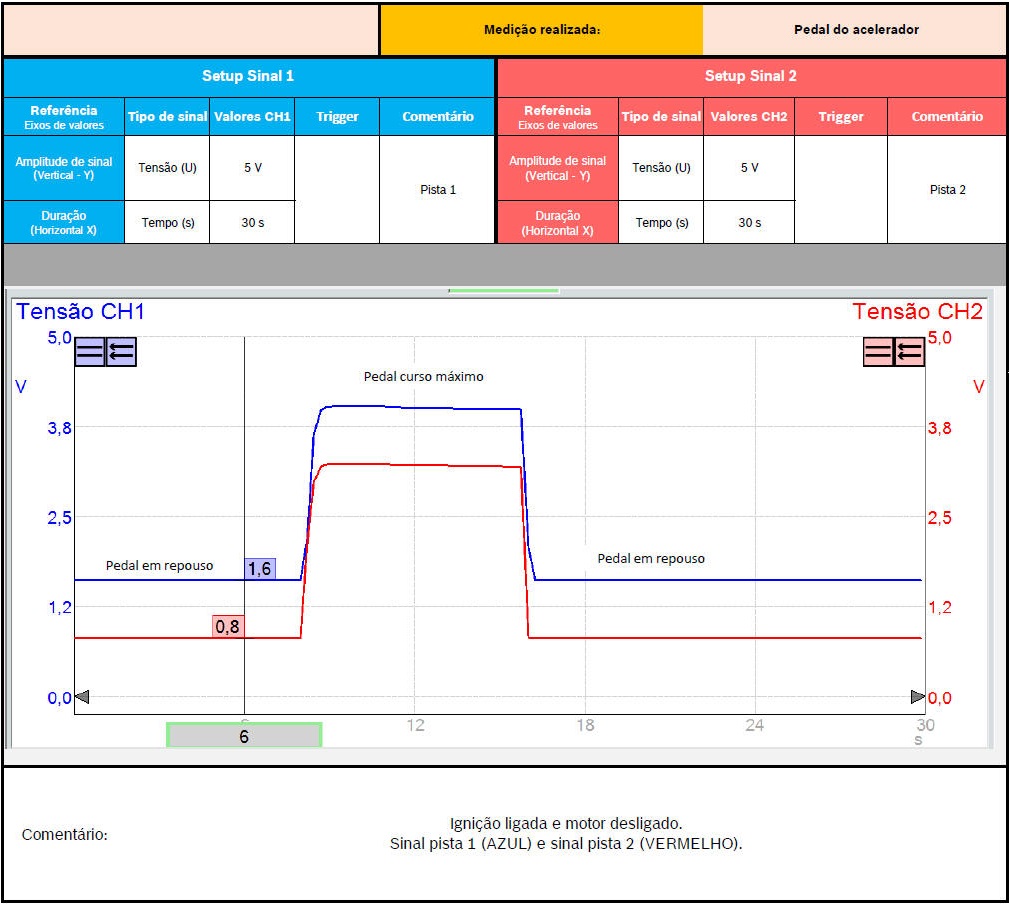Click the CH1 amplitude value 5 V
The image size is (1010, 906).
coord(252,168)
